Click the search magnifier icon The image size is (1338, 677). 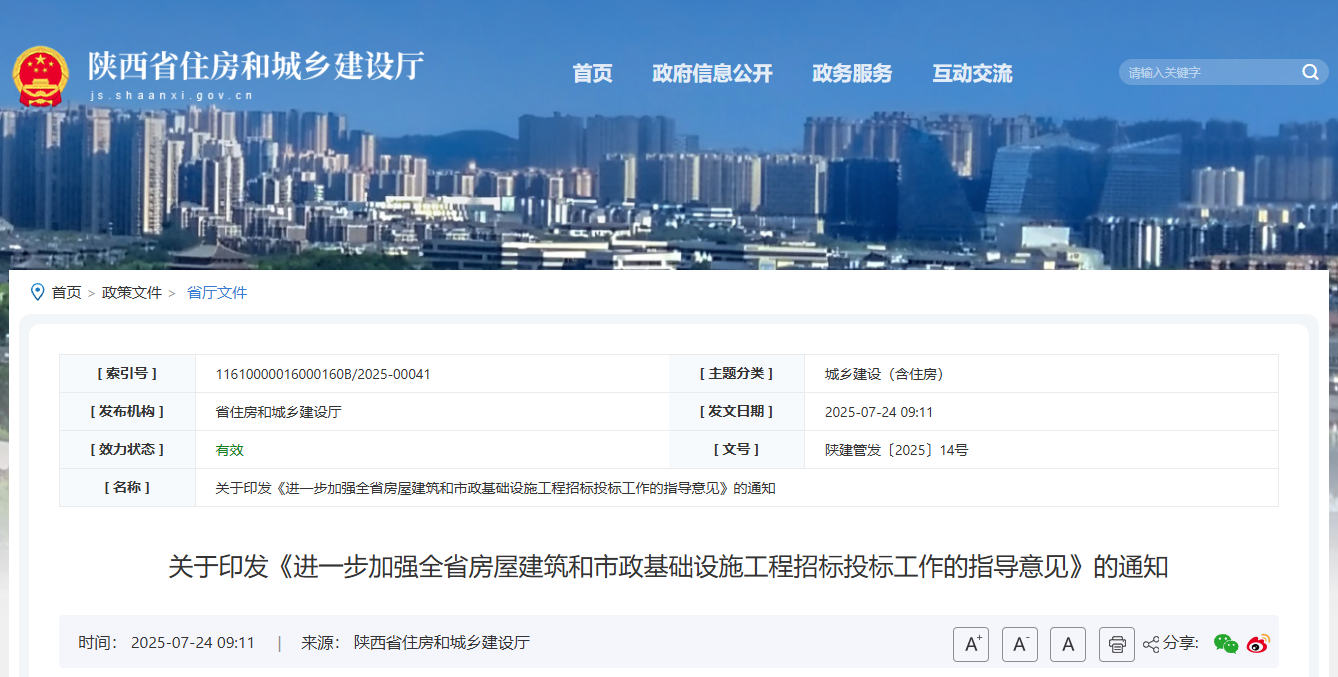(1310, 72)
